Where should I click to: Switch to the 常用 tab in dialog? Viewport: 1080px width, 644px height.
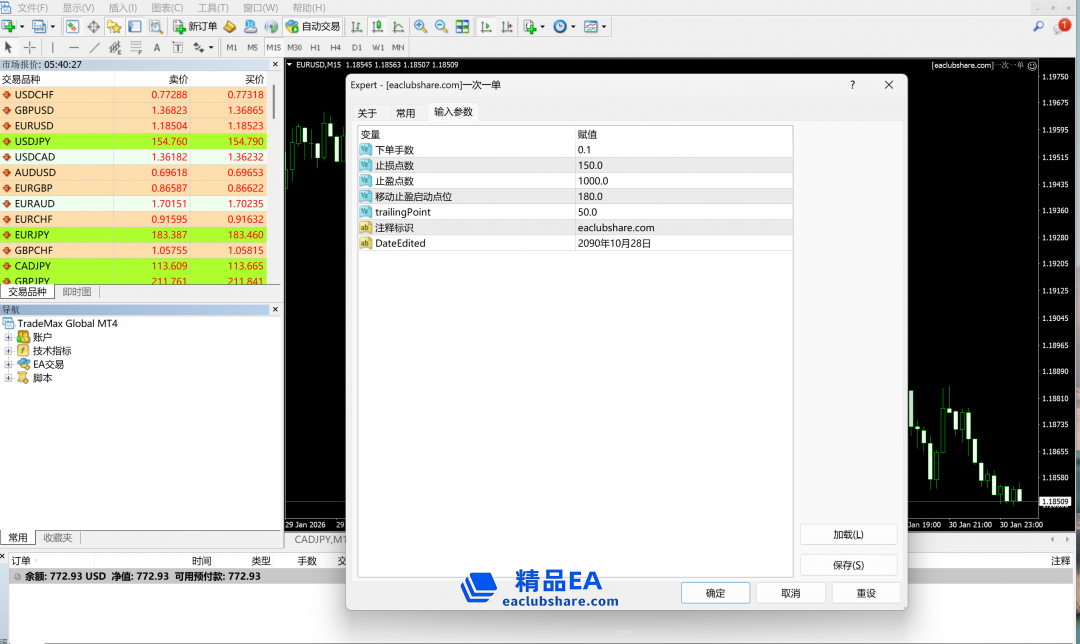[x=405, y=113]
